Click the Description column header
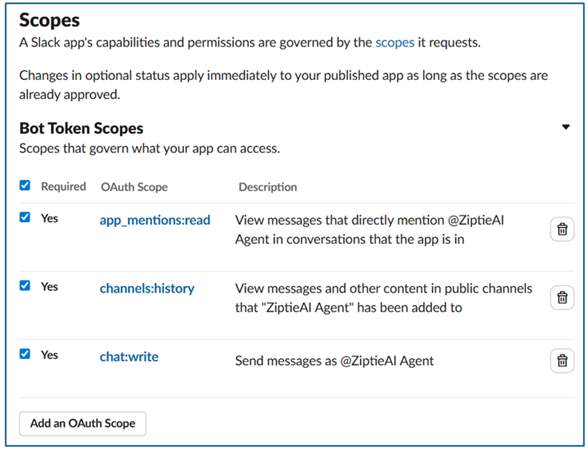Screen dimensions: 588x450 (x=268, y=187)
